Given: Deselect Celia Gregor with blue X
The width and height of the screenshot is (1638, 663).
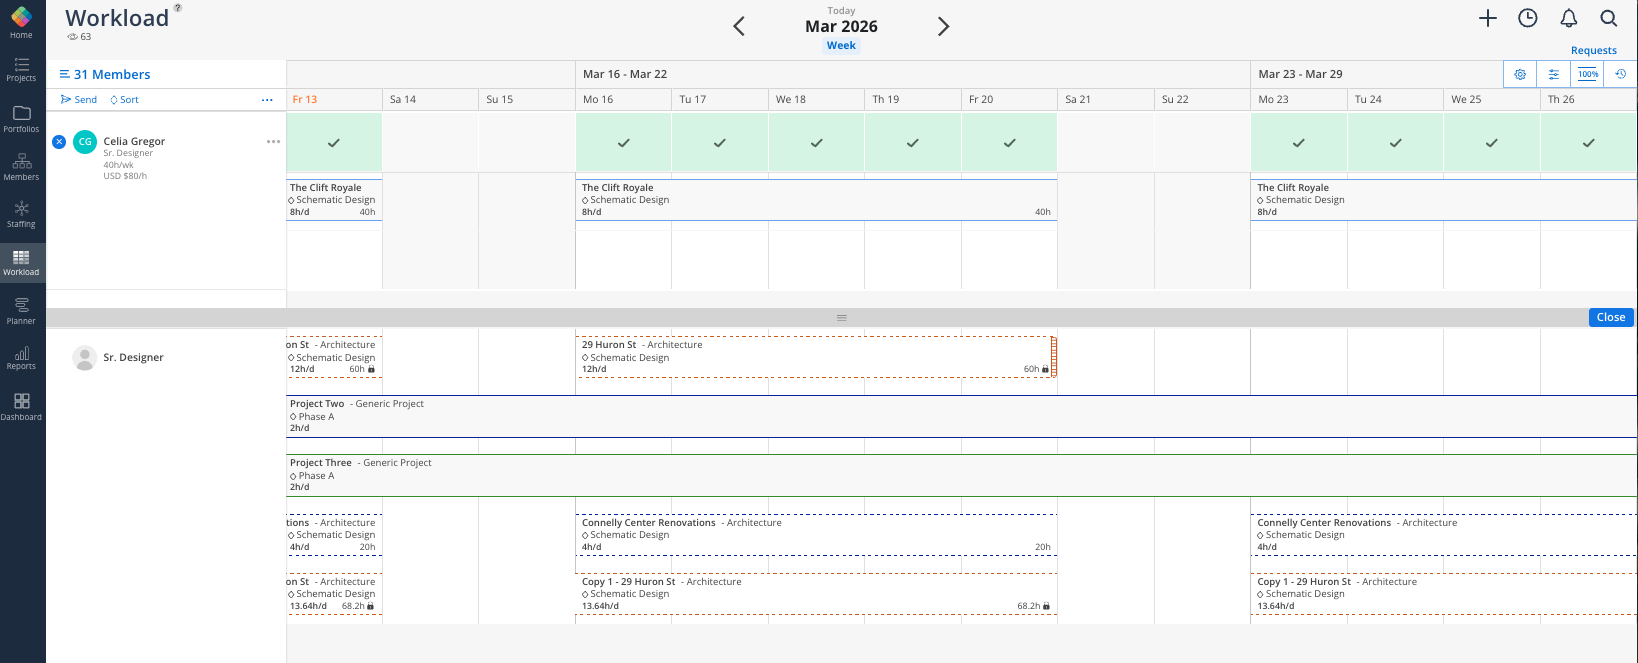Looking at the screenshot, I should click(x=59, y=141).
